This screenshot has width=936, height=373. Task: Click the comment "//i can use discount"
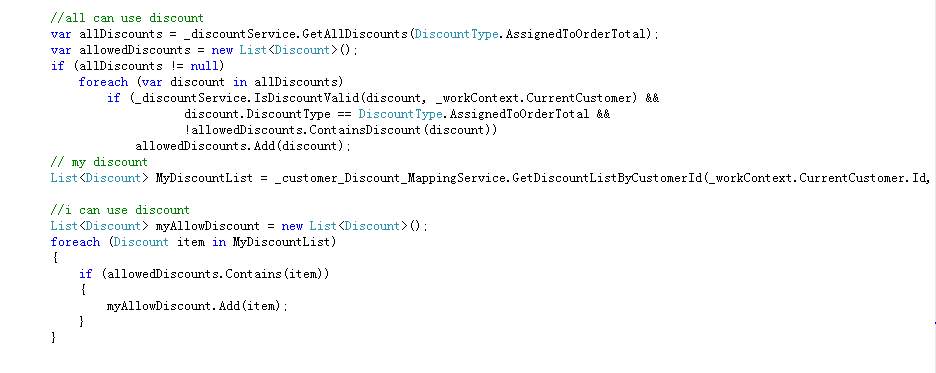(x=120, y=210)
